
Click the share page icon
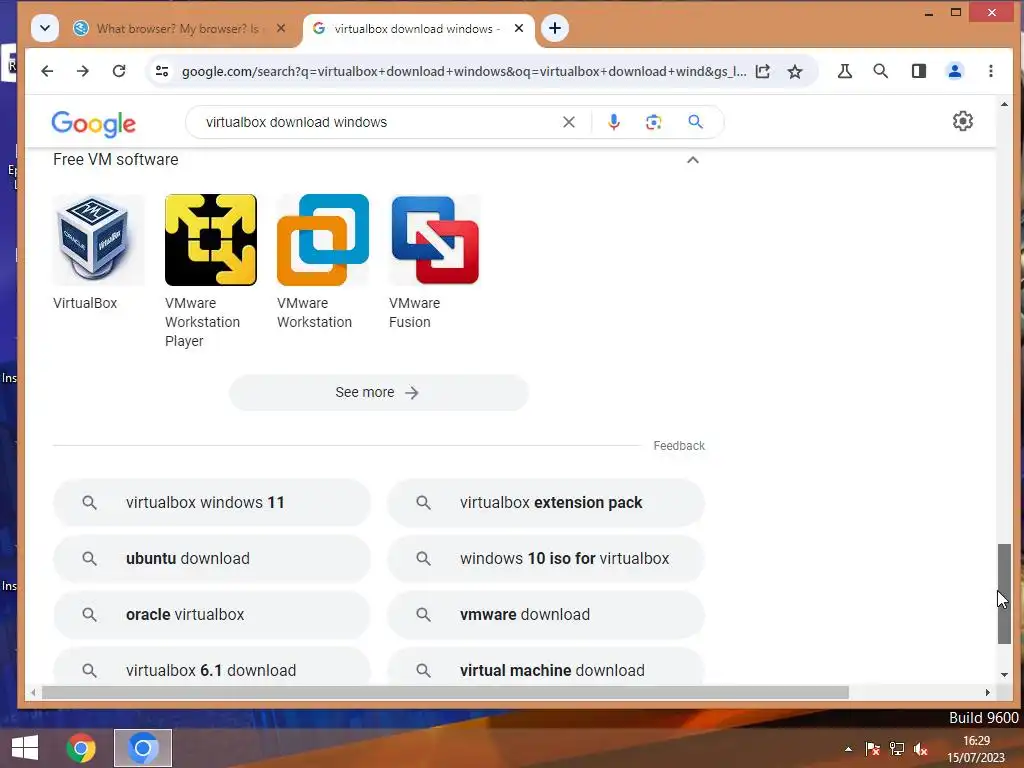click(763, 71)
